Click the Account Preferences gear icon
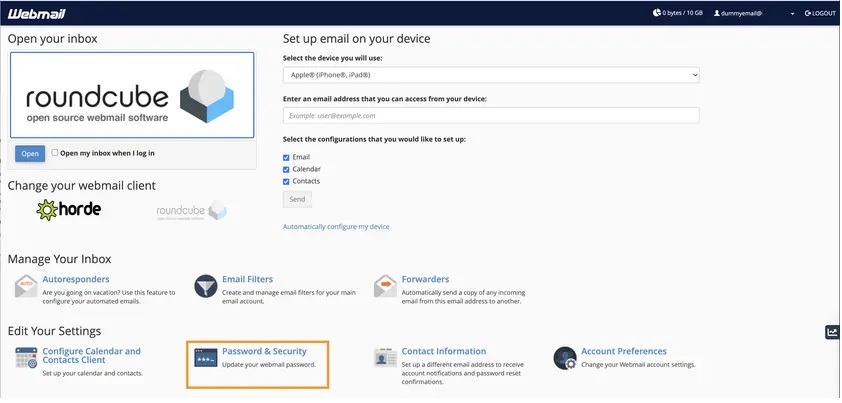 tap(564, 358)
